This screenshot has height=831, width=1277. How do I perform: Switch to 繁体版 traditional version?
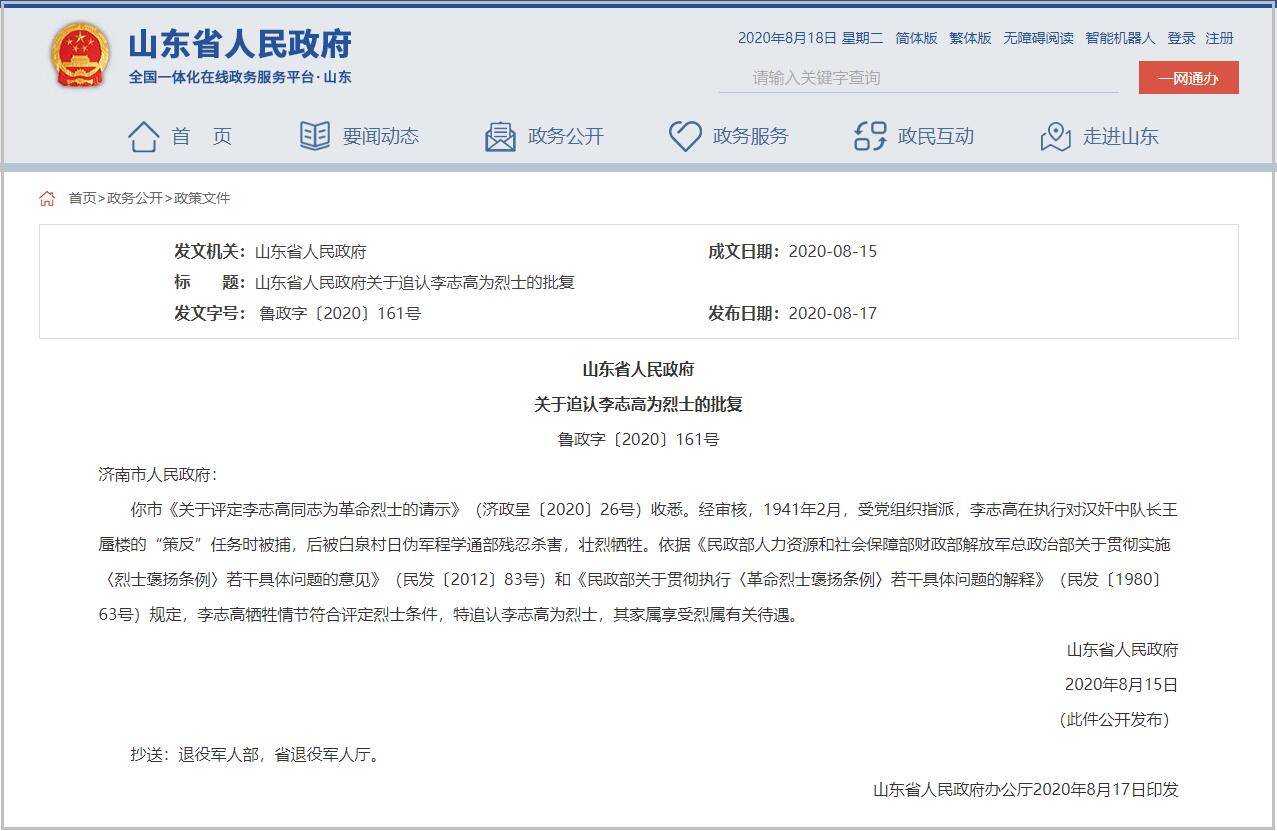pyautogui.click(x=970, y=38)
